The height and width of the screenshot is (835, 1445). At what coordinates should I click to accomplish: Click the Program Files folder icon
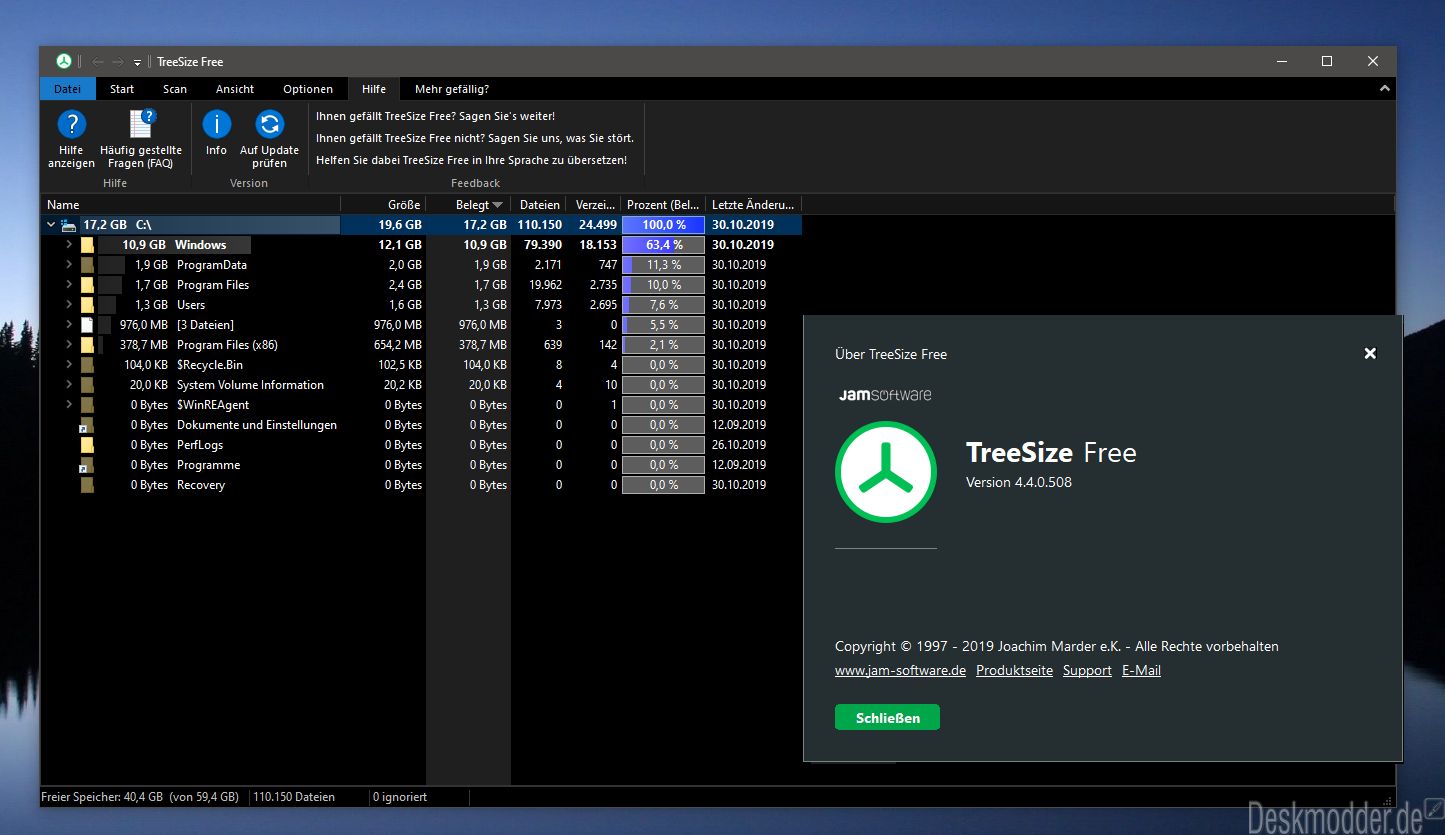click(88, 285)
